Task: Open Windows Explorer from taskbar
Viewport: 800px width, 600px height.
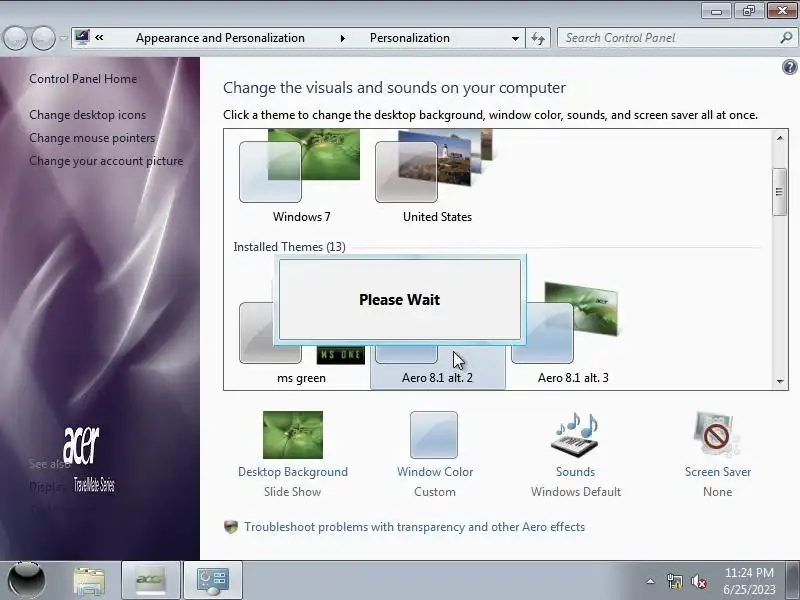Action: (89, 581)
